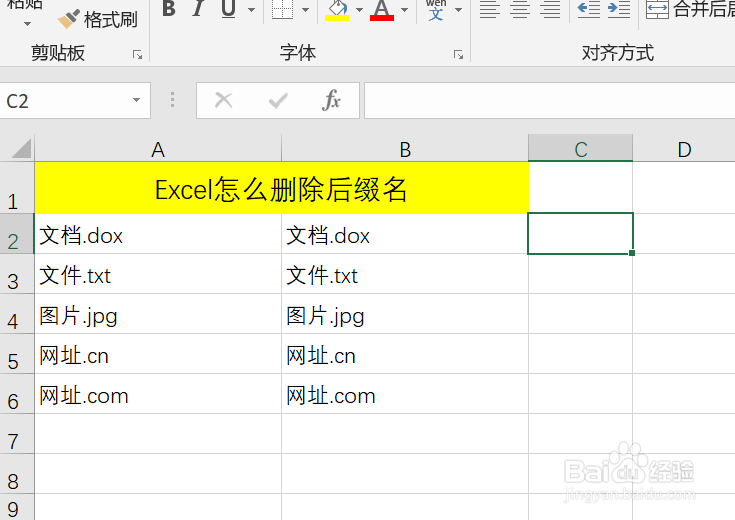Select cell B3 with 文件.txt
The width and height of the screenshot is (735, 520).
click(x=405, y=274)
